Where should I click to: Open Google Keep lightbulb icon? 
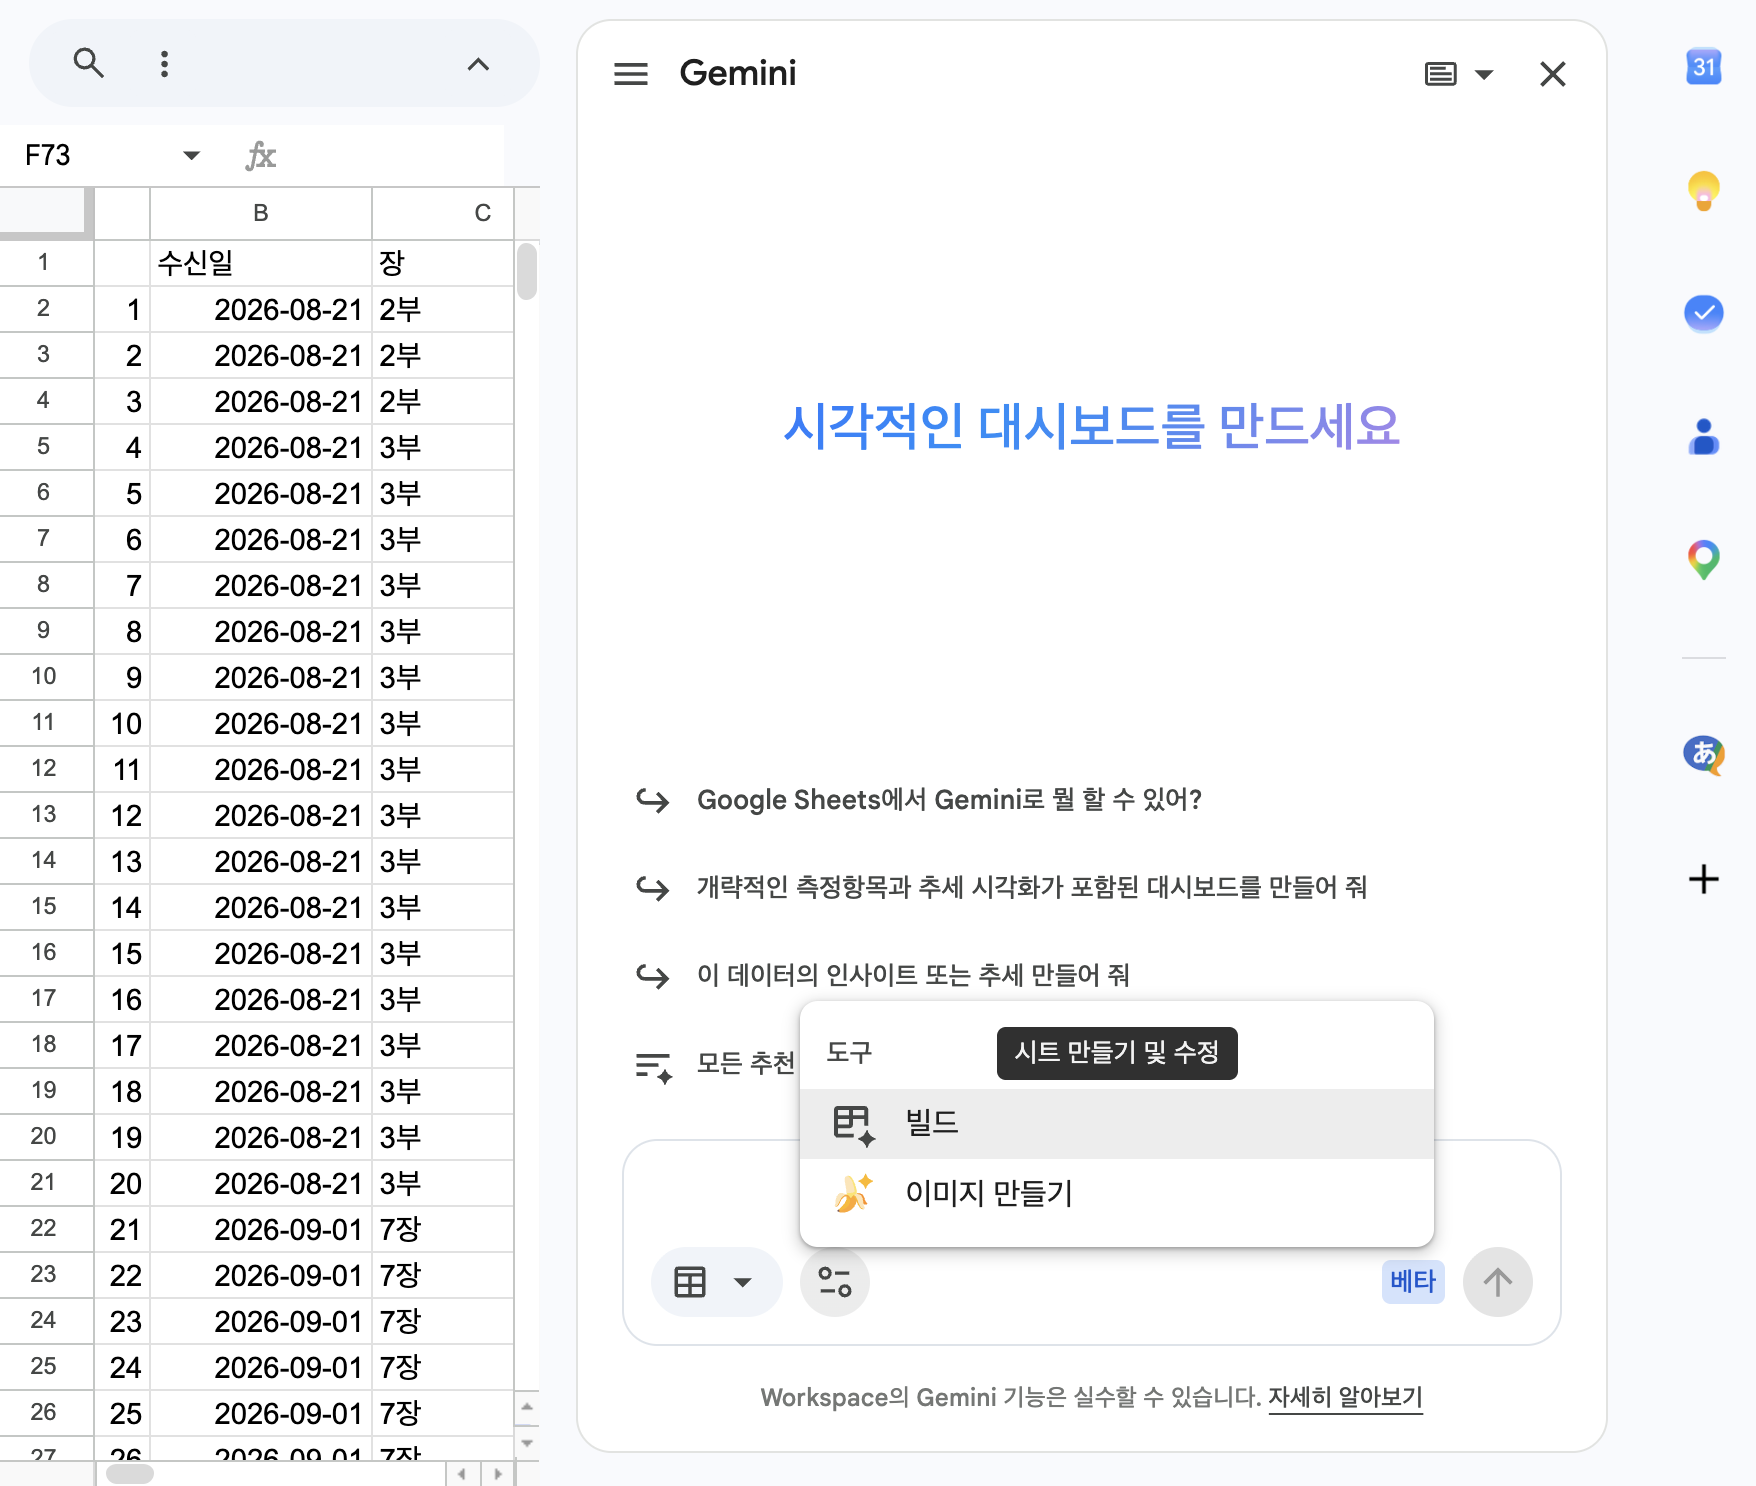(1704, 190)
